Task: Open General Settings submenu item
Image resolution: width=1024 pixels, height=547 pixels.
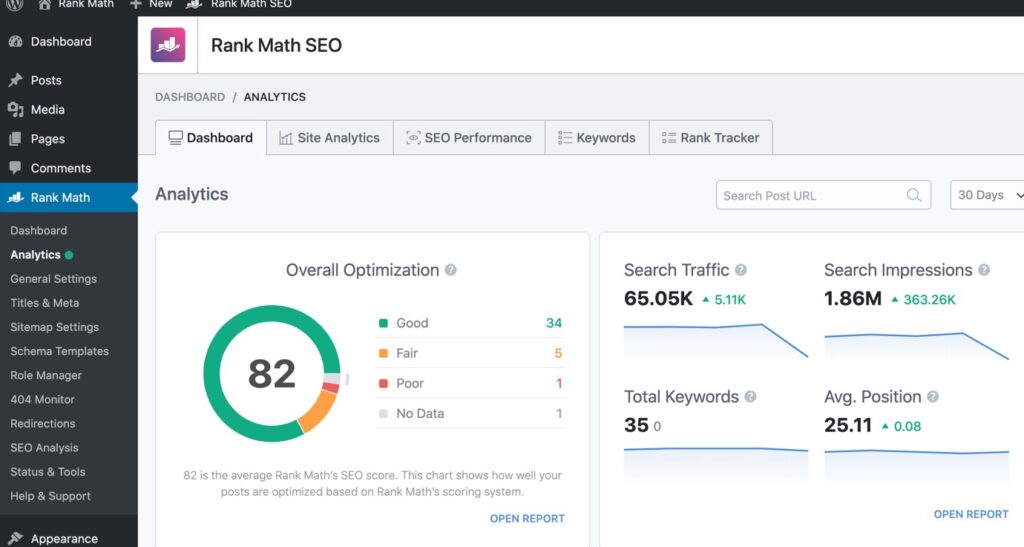Action: point(54,279)
